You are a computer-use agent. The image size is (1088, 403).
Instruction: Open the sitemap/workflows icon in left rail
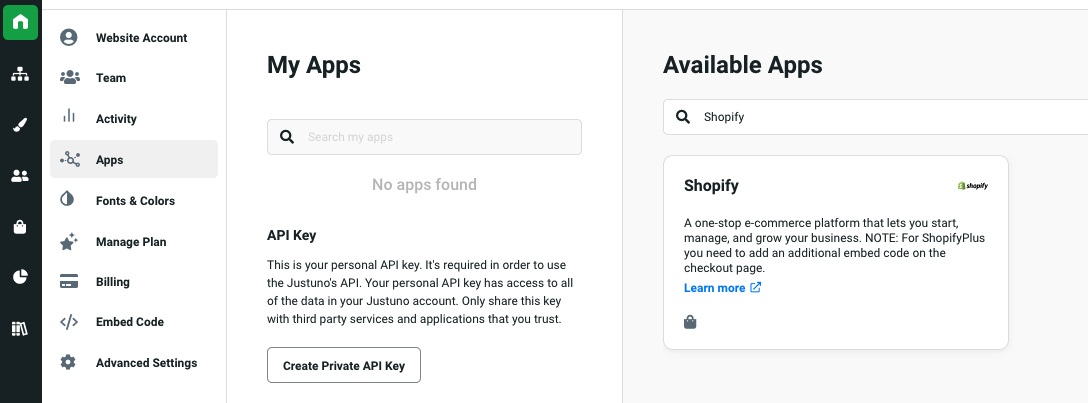20,74
